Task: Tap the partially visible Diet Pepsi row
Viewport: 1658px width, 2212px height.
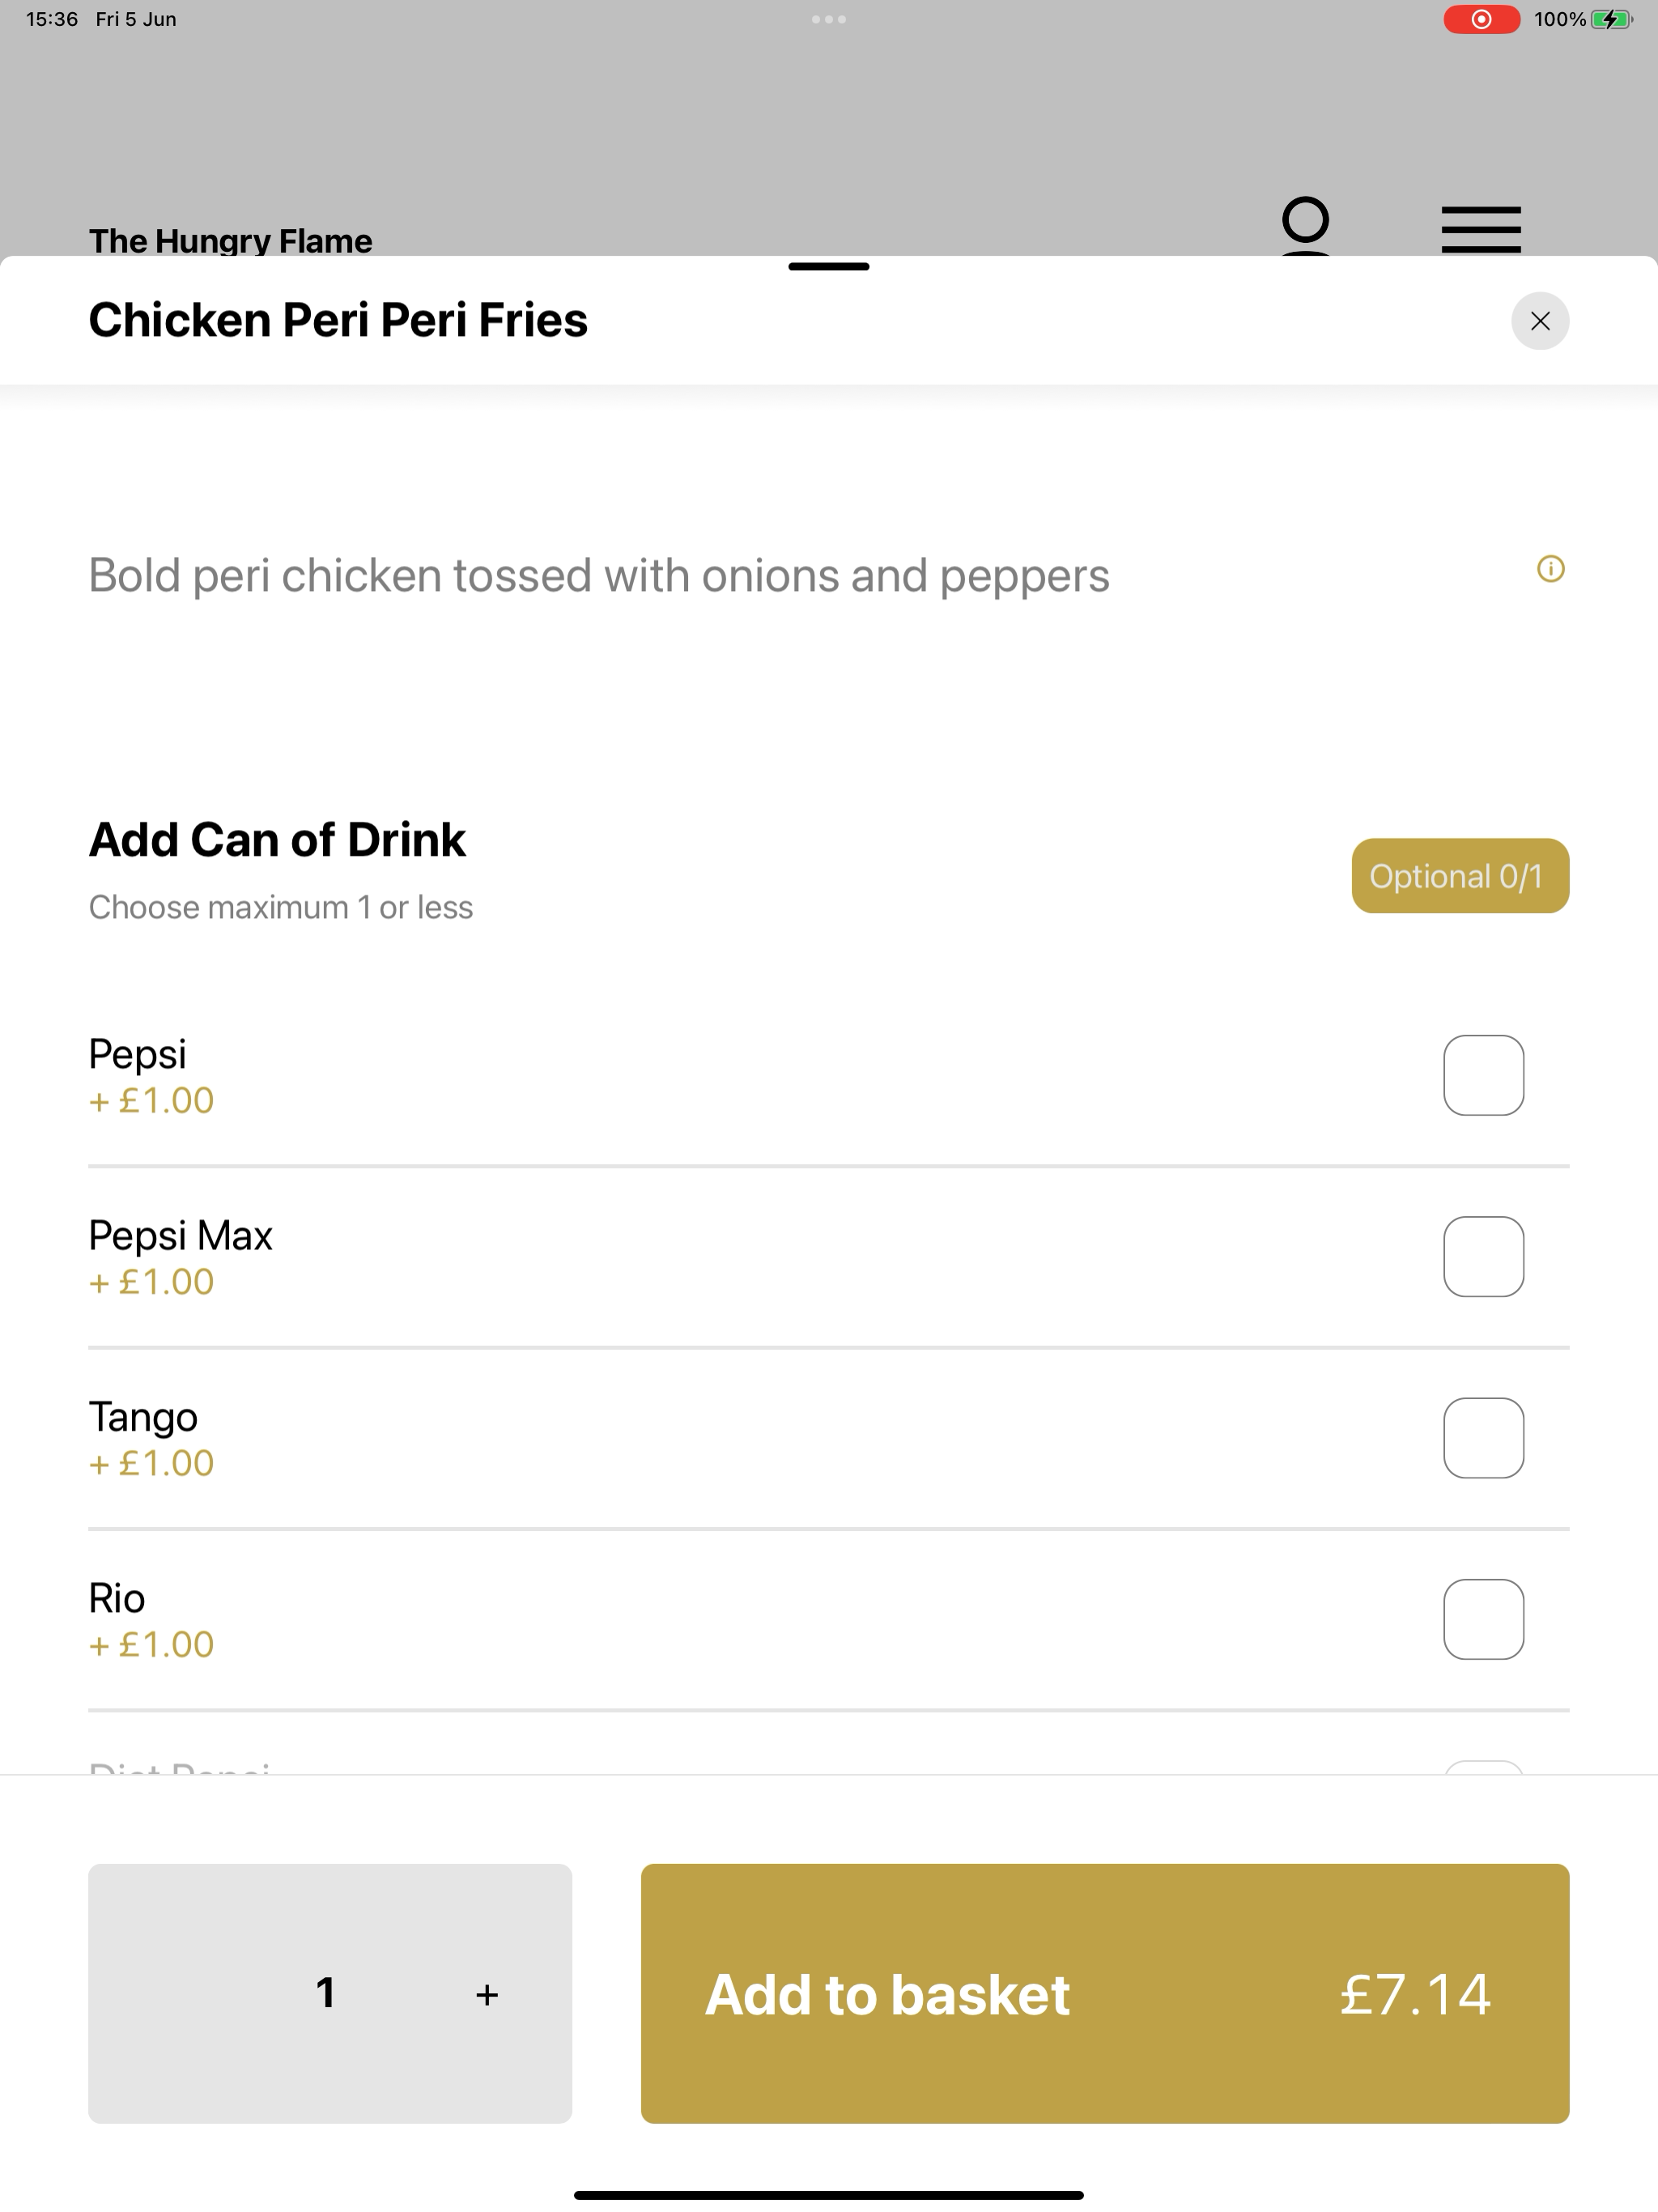Action: coord(828,1765)
